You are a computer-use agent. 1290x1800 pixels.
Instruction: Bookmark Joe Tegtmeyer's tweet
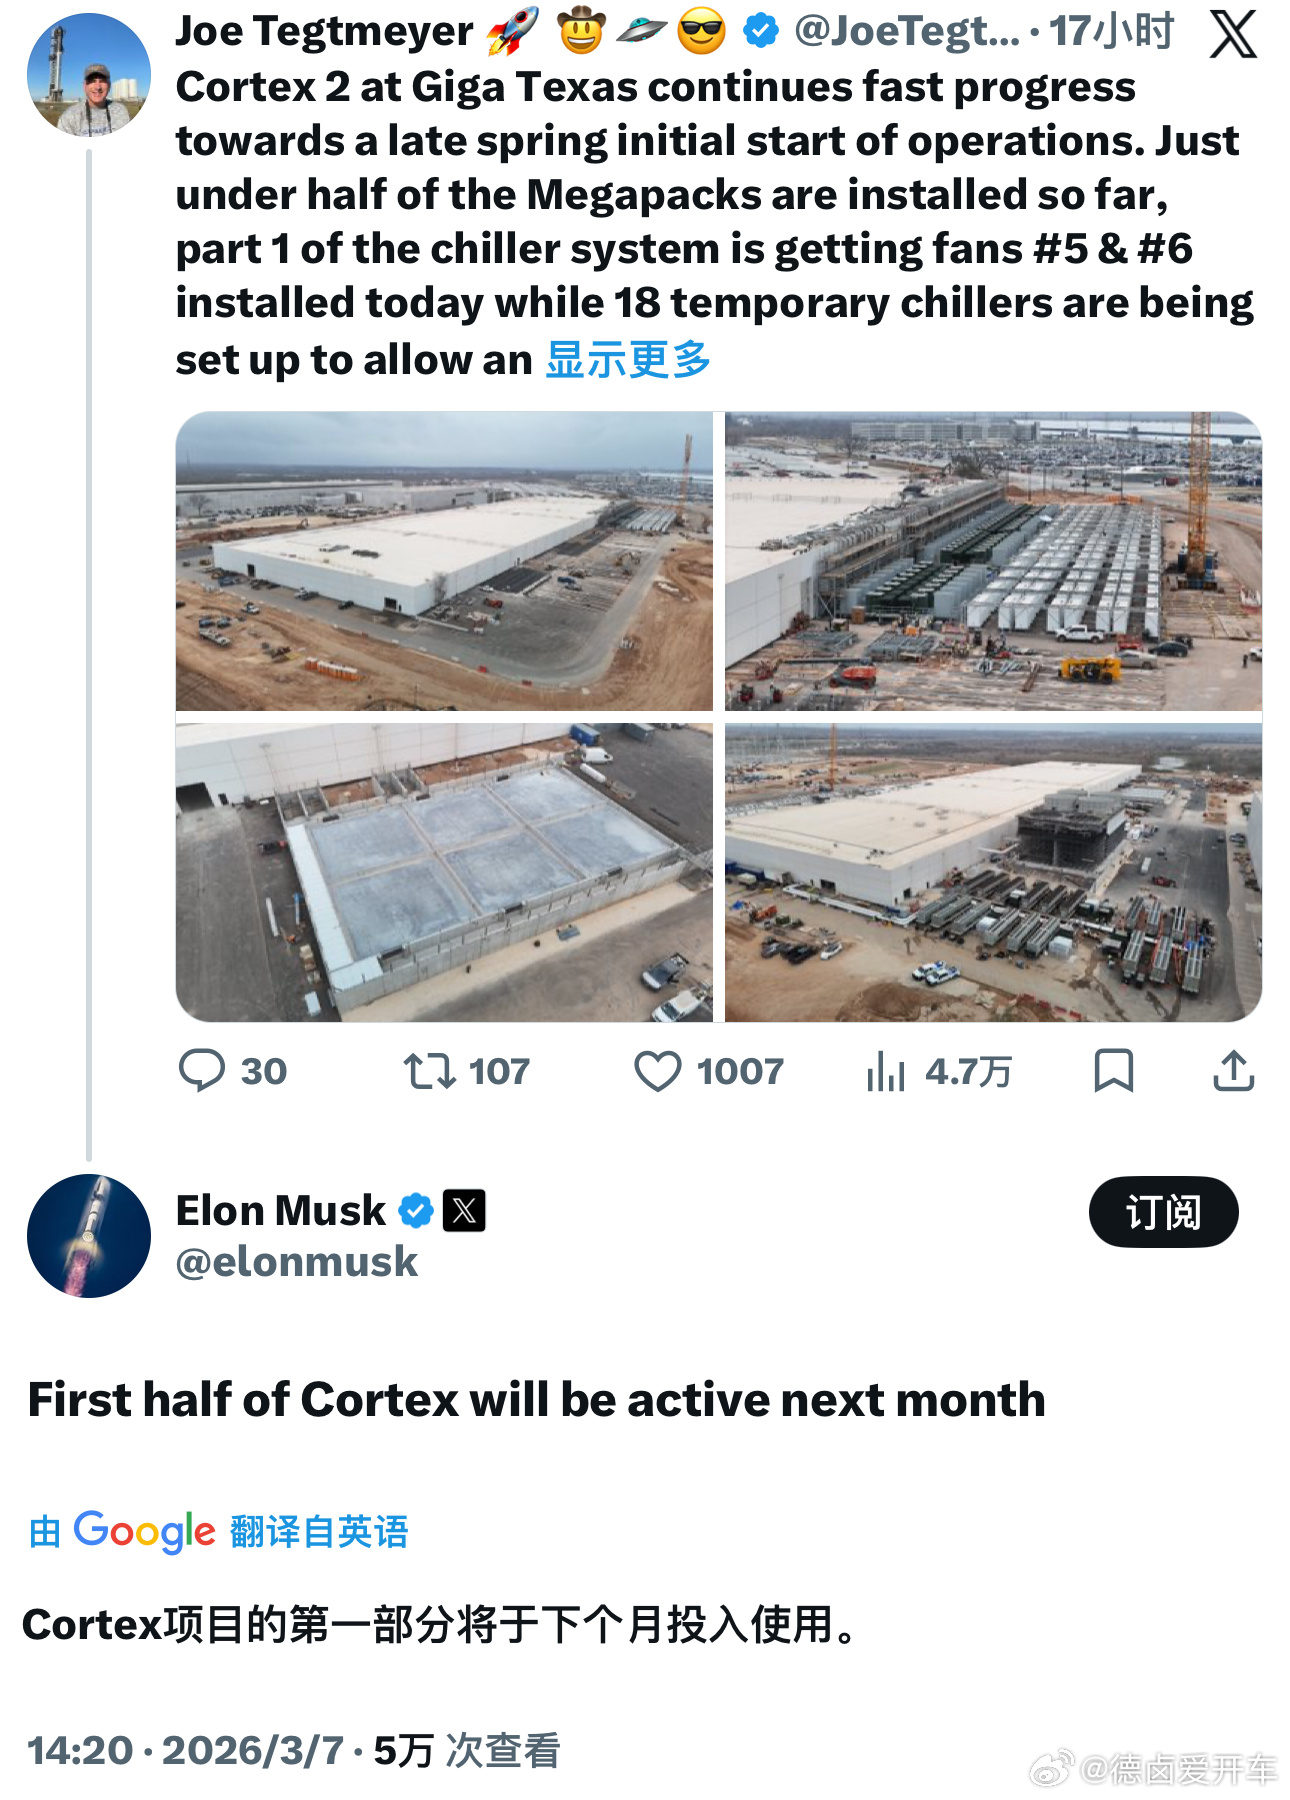tap(1111, 1071)
